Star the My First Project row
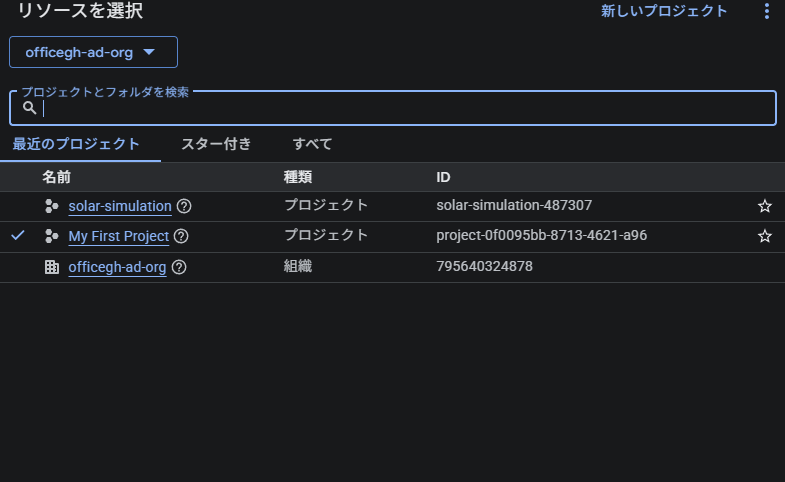Screen dimensions: 785x482 [765, 237]
